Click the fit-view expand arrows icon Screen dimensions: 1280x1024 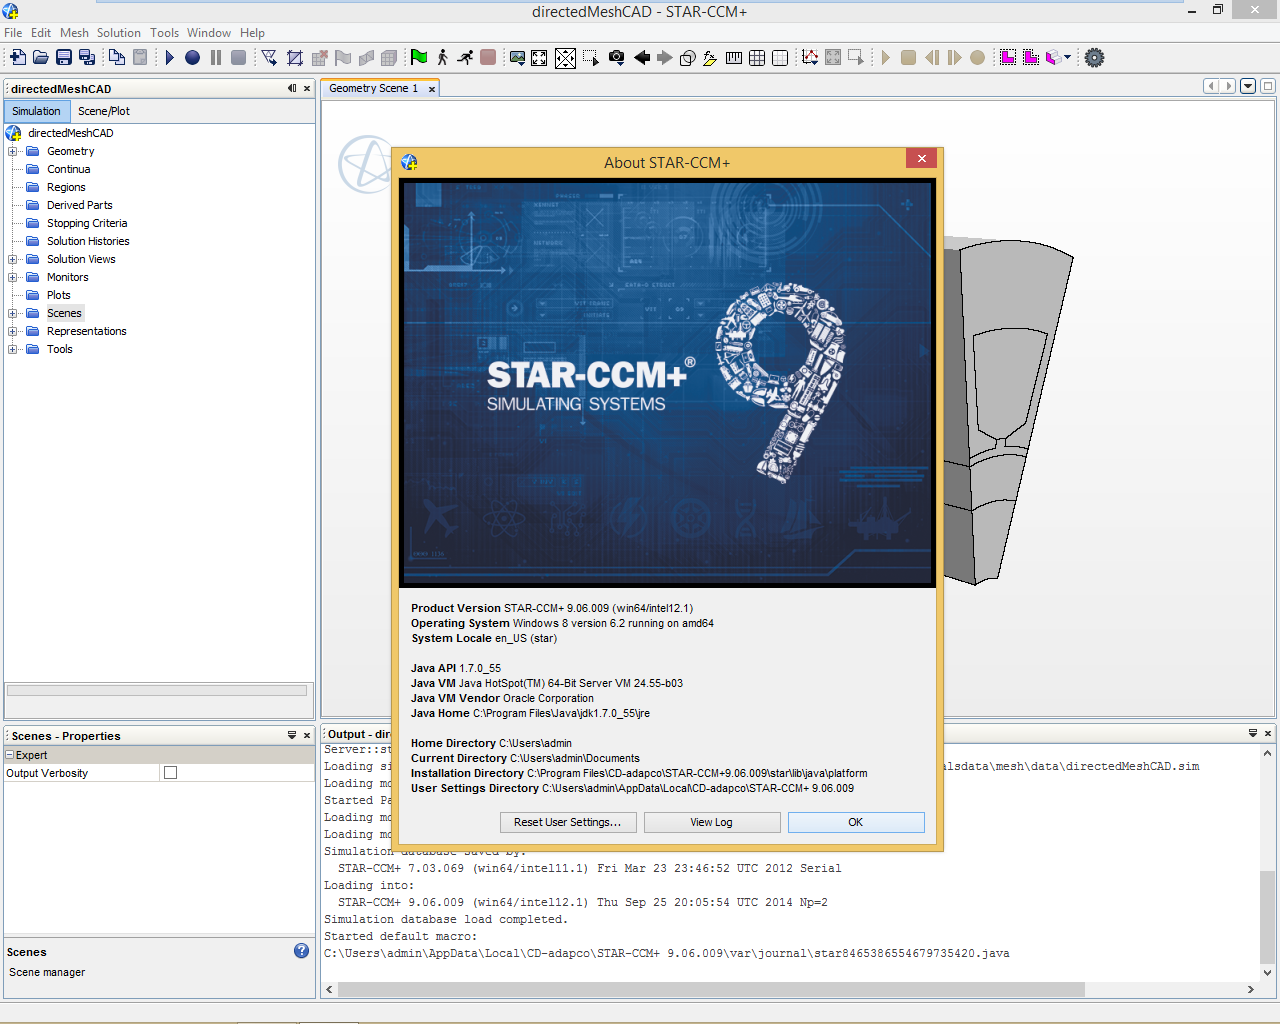540,58
